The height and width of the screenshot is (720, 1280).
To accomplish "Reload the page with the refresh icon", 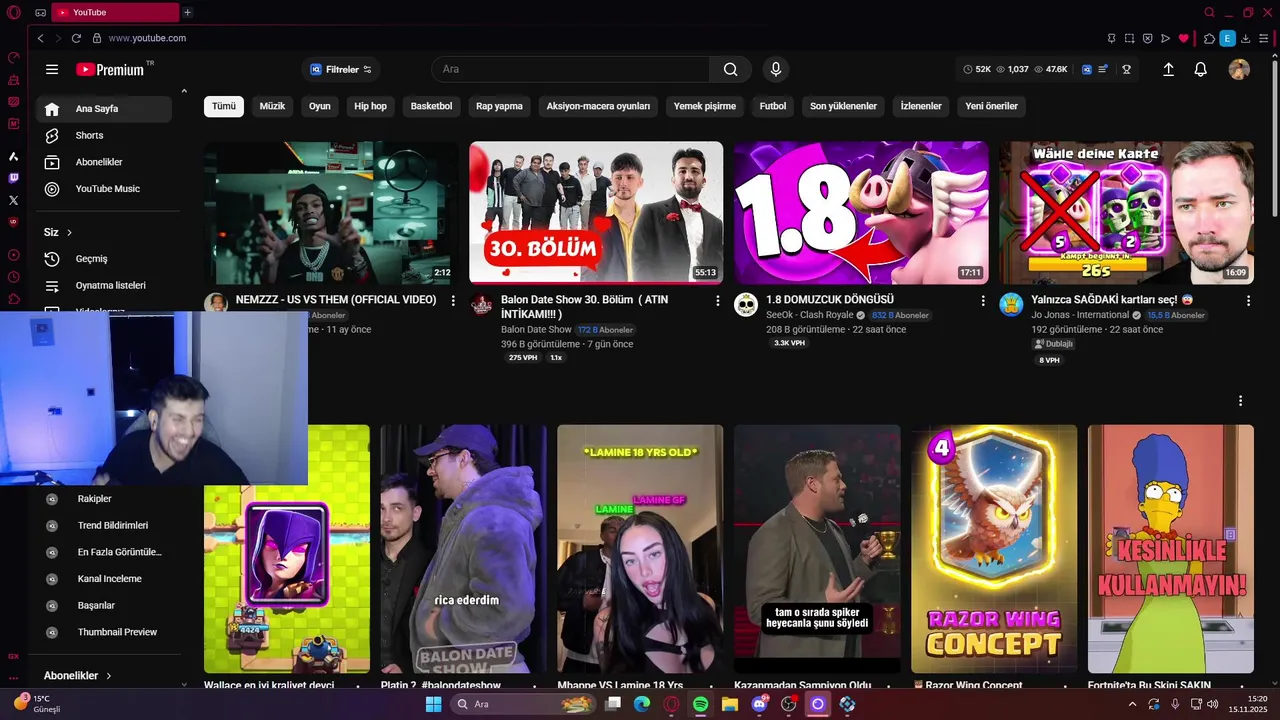I will 76,38.
